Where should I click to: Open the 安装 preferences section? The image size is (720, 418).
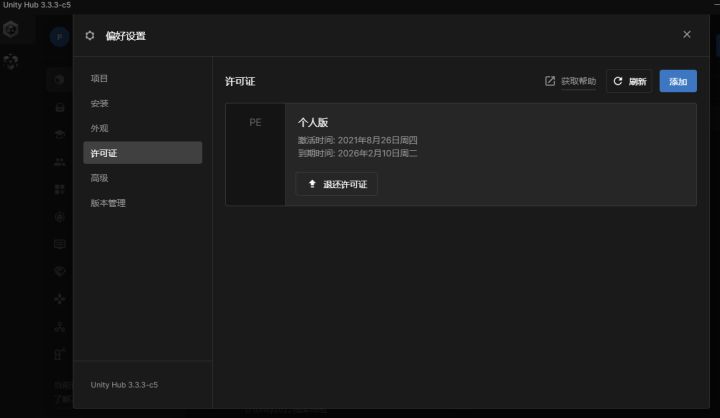[x=142, y=103]
